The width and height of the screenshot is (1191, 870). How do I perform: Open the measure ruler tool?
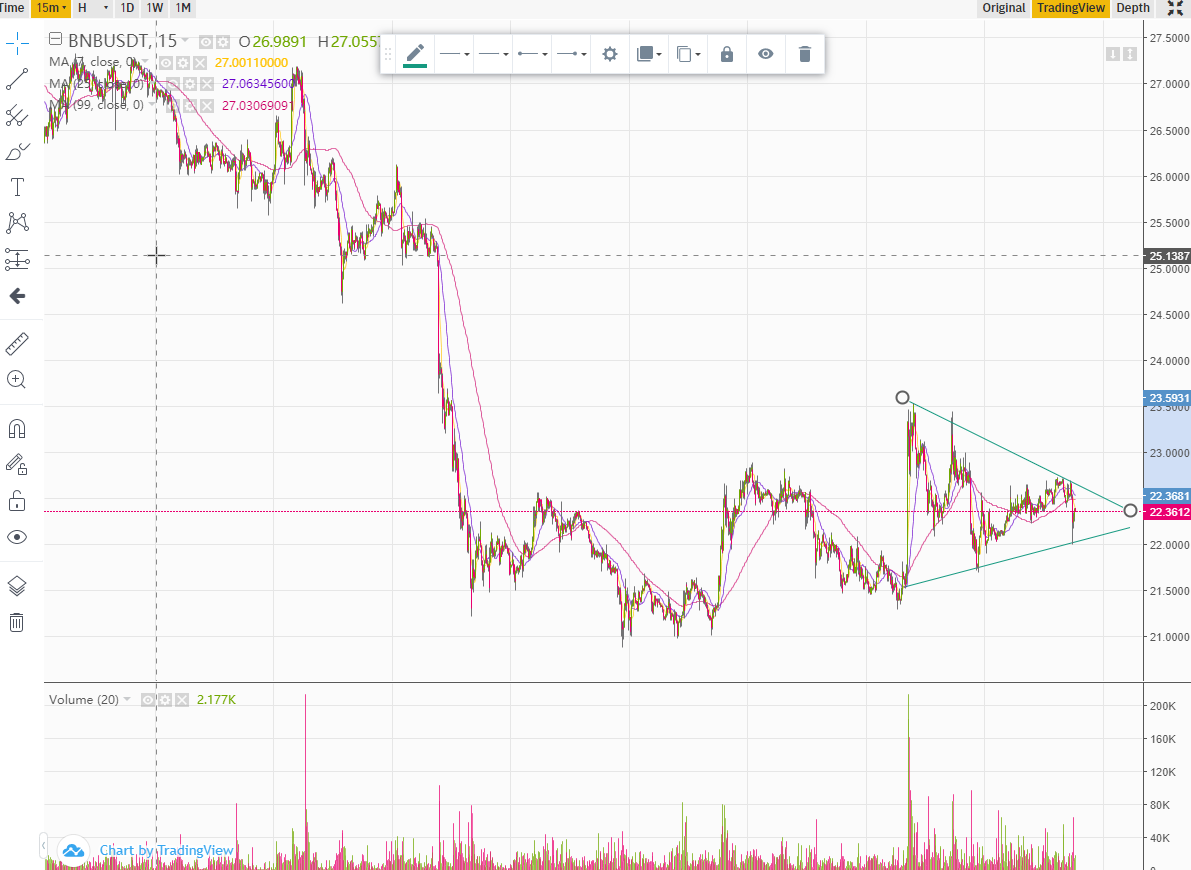(17, 344)
